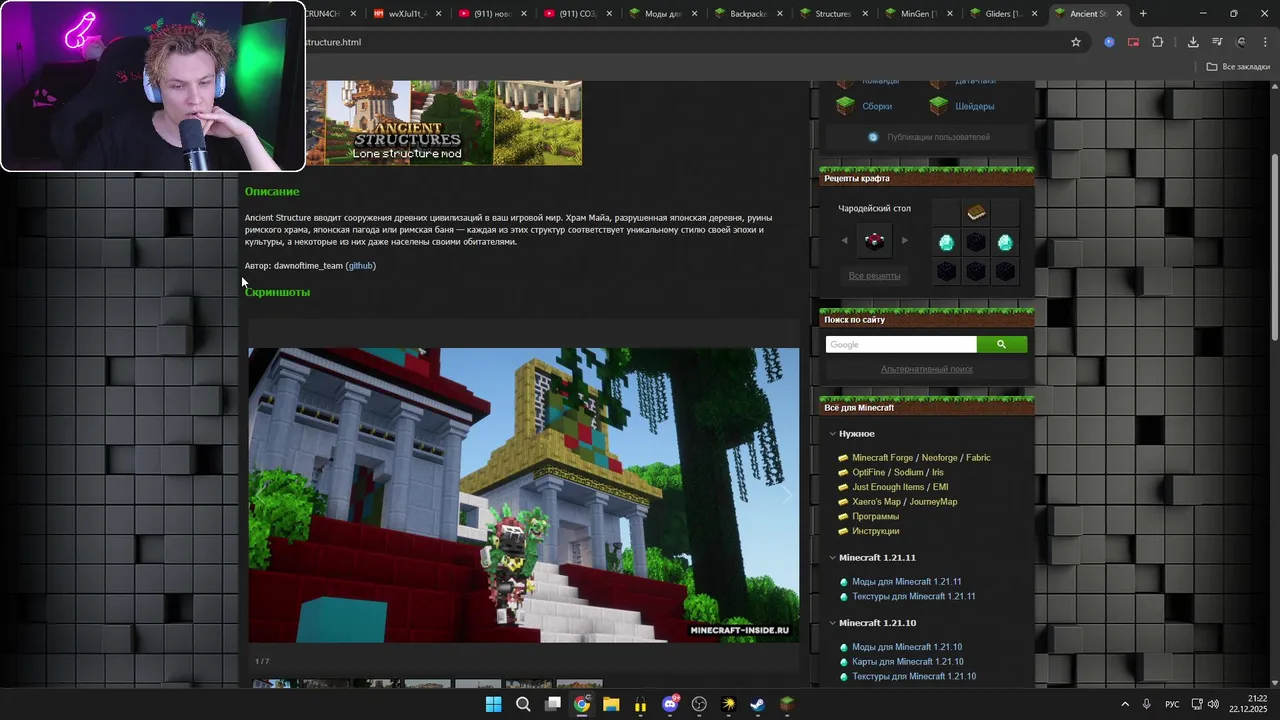This screenshot has width=1280, height=720.
Task: Click the Enchanting table item icon
Action: [874, 241]
